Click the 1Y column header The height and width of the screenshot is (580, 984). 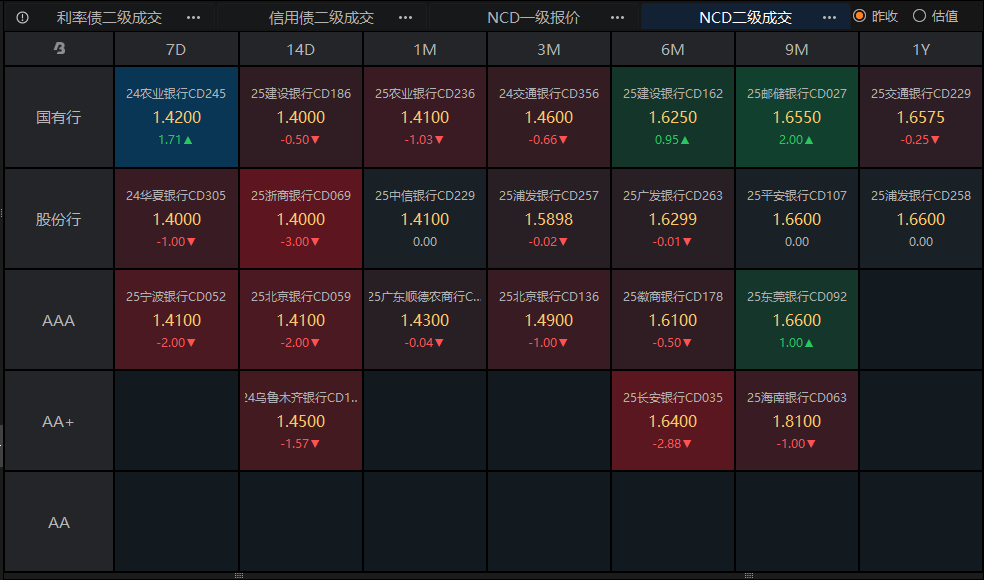click(x=921, y=49)
